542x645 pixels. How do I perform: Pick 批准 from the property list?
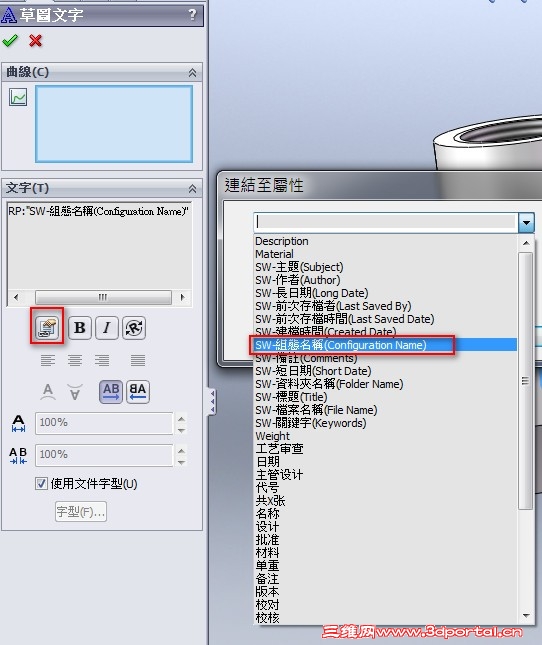[267, 539]
